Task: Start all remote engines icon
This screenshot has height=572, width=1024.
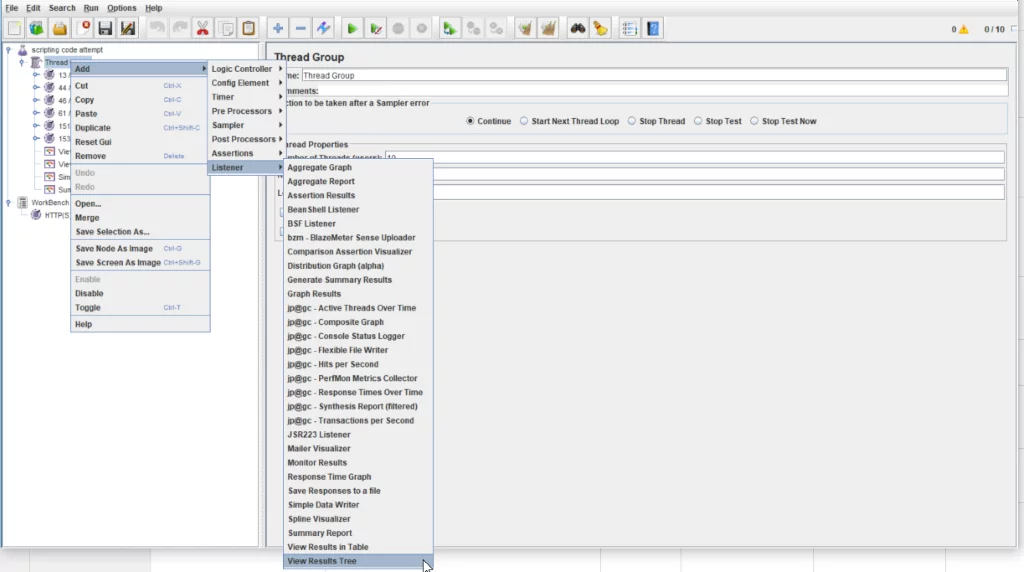Action: point(449,29)
